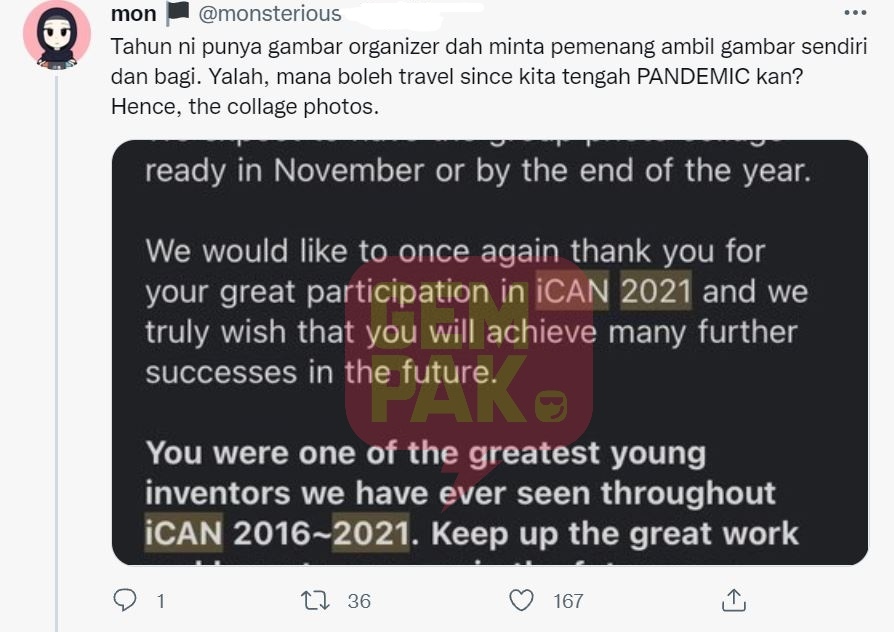This screenshot has width=894, height=632.
Task: View the retweet count of 36
Action: (359, 601)
